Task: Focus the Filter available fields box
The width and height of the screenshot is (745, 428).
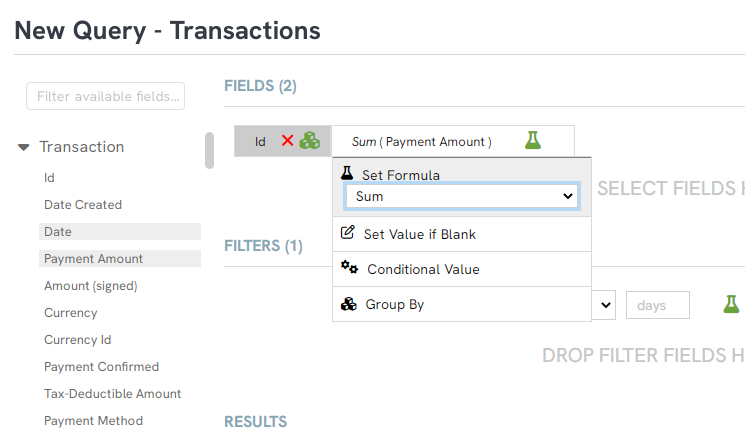Action: point(105,96)
